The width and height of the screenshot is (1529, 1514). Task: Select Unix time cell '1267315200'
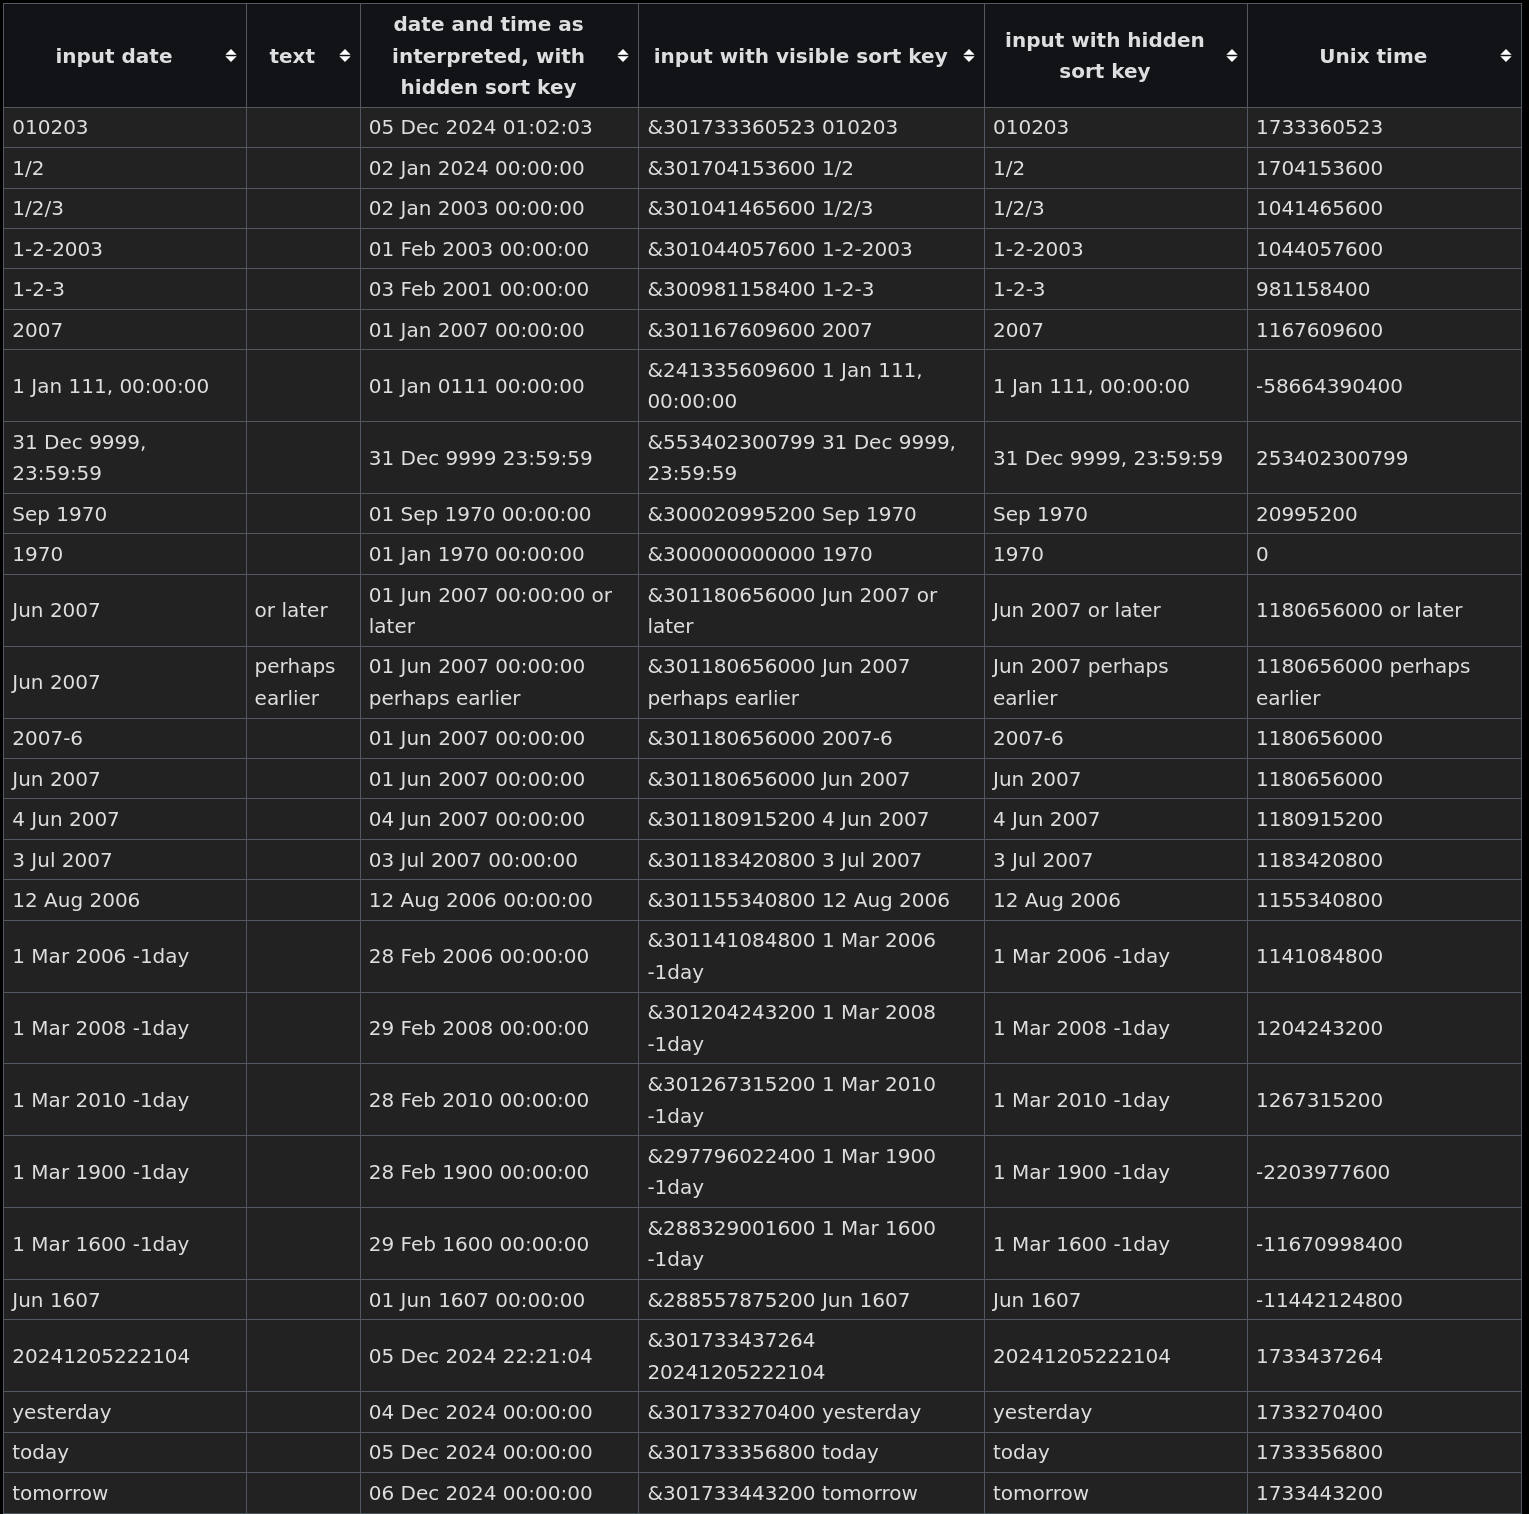point(1384,1100)
